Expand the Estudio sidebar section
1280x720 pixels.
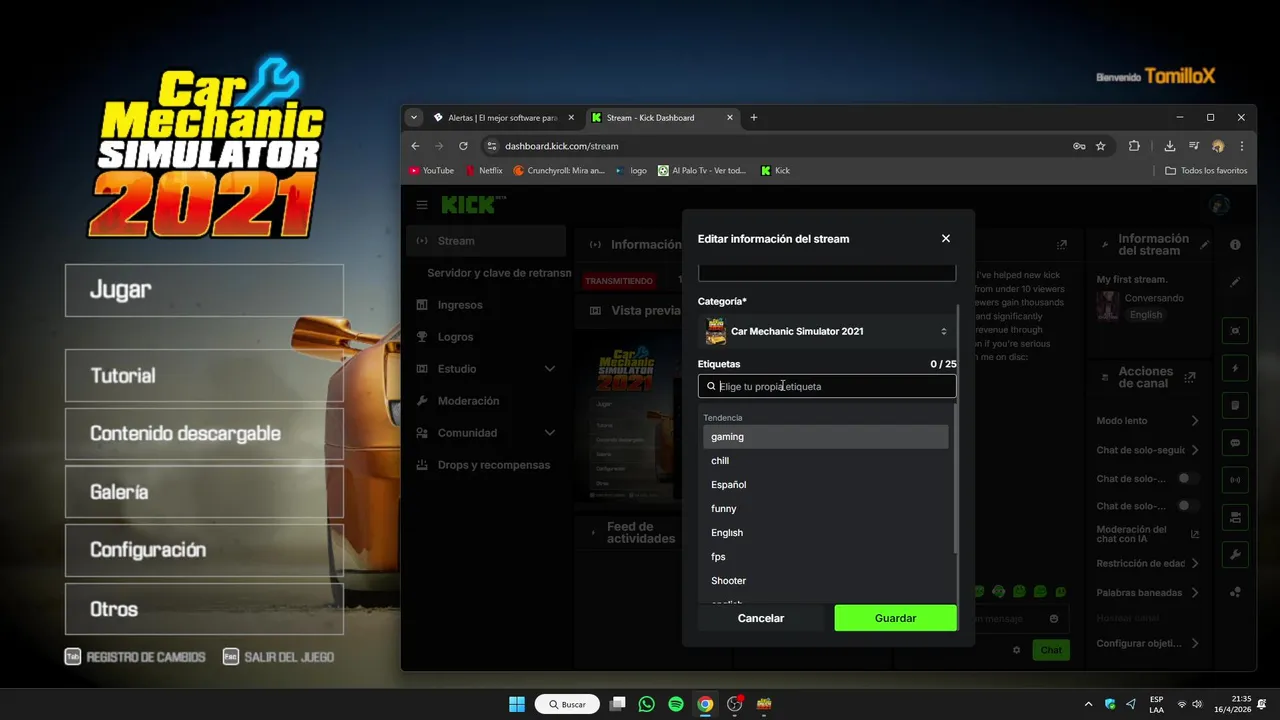click(x=487, y=369)
